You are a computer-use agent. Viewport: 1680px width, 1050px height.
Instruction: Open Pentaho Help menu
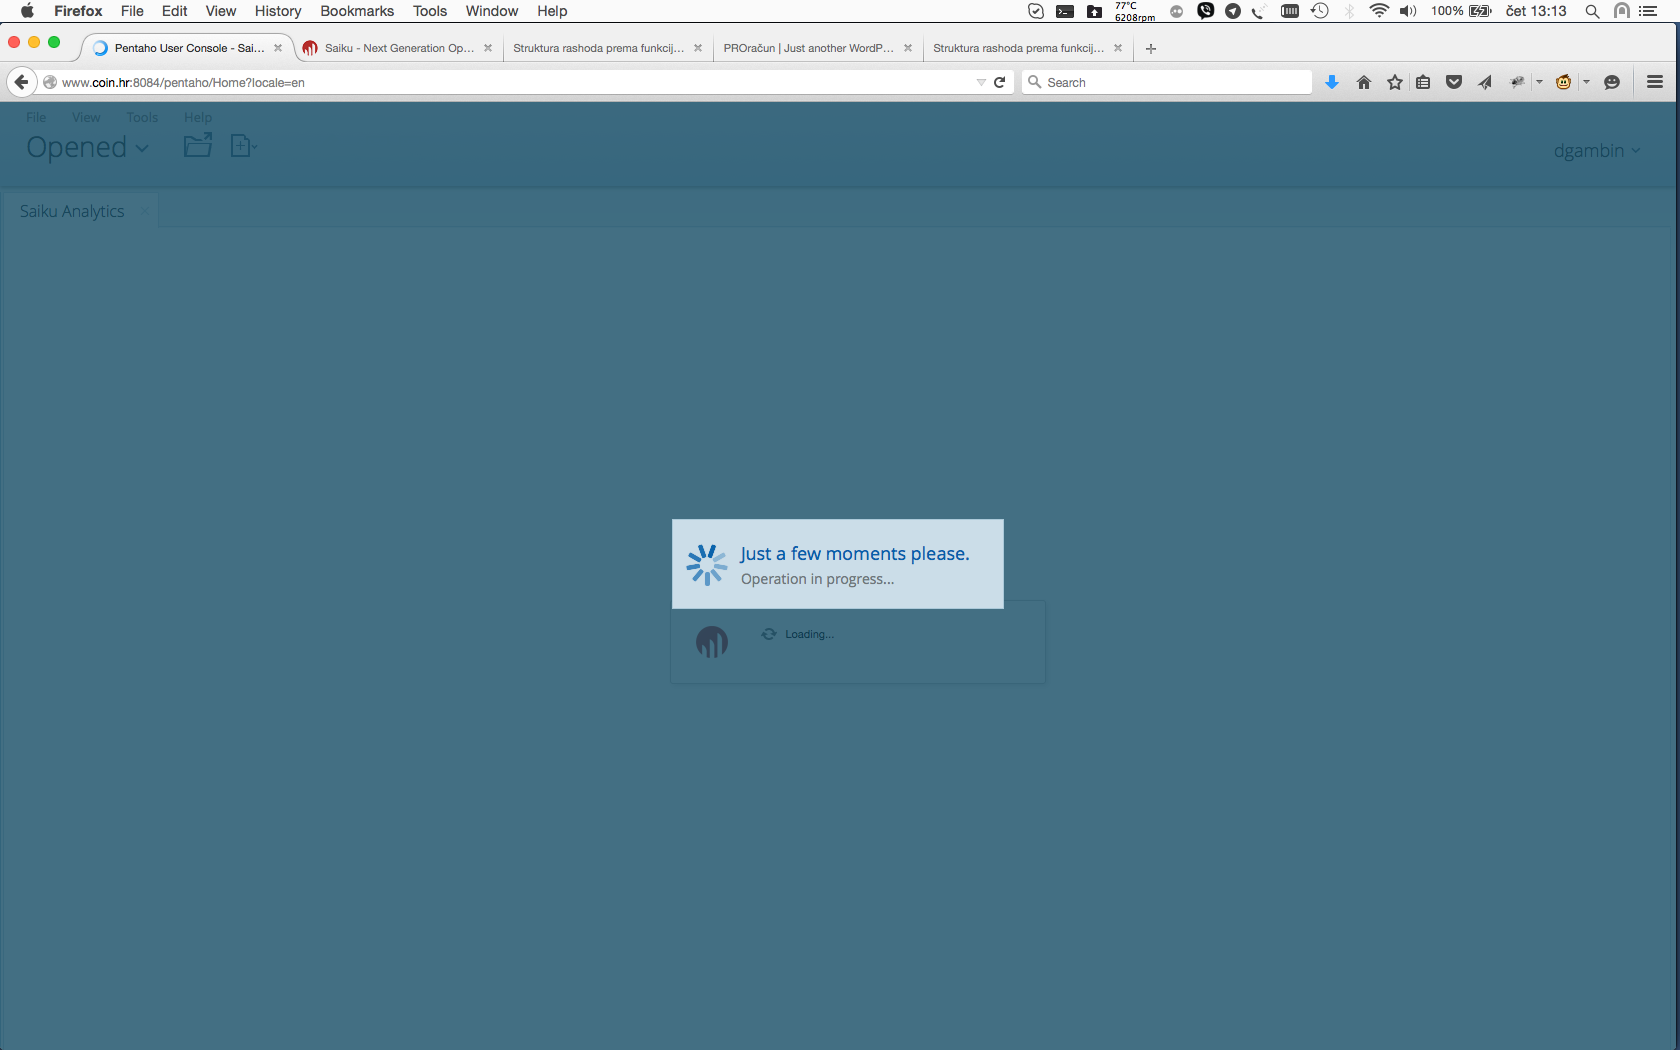click(198, 117)
